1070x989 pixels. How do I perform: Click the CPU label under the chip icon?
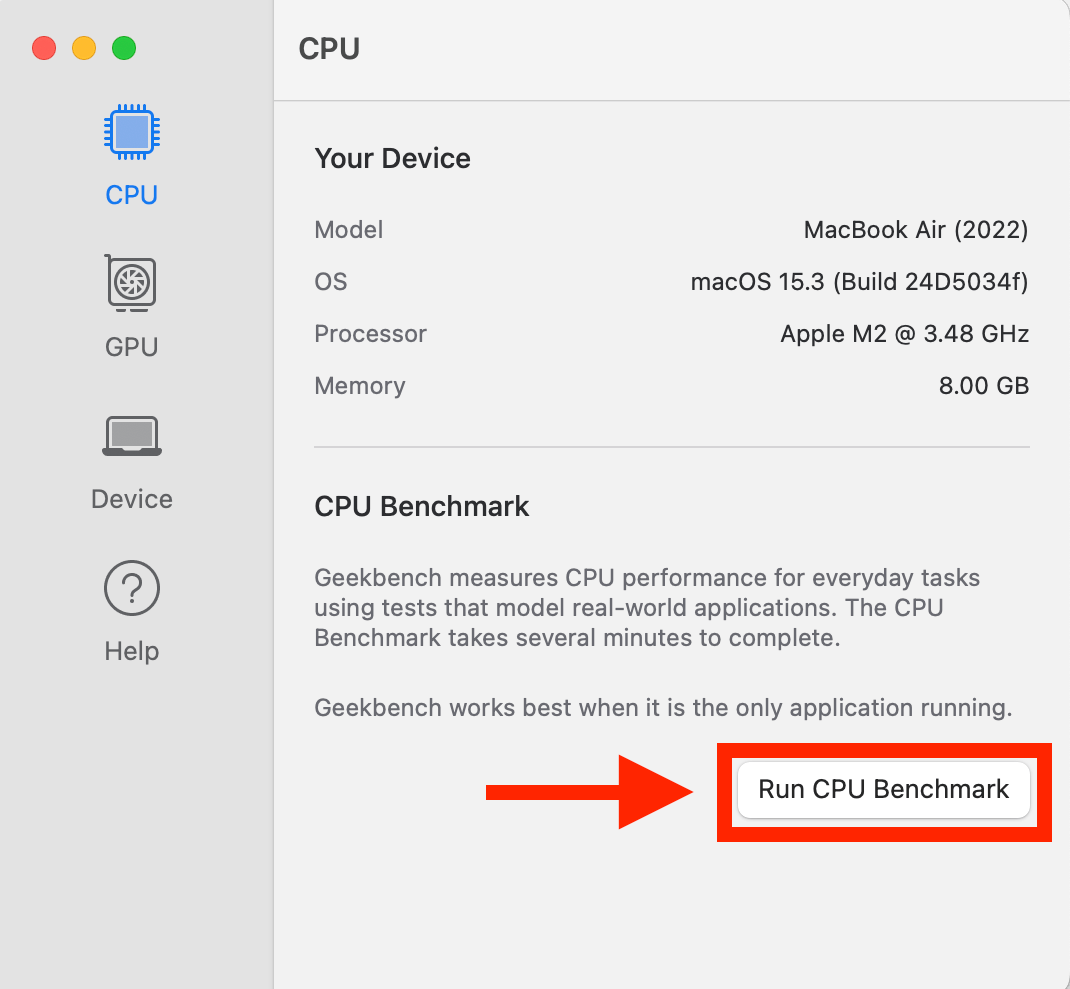click(x=131, y=195)
